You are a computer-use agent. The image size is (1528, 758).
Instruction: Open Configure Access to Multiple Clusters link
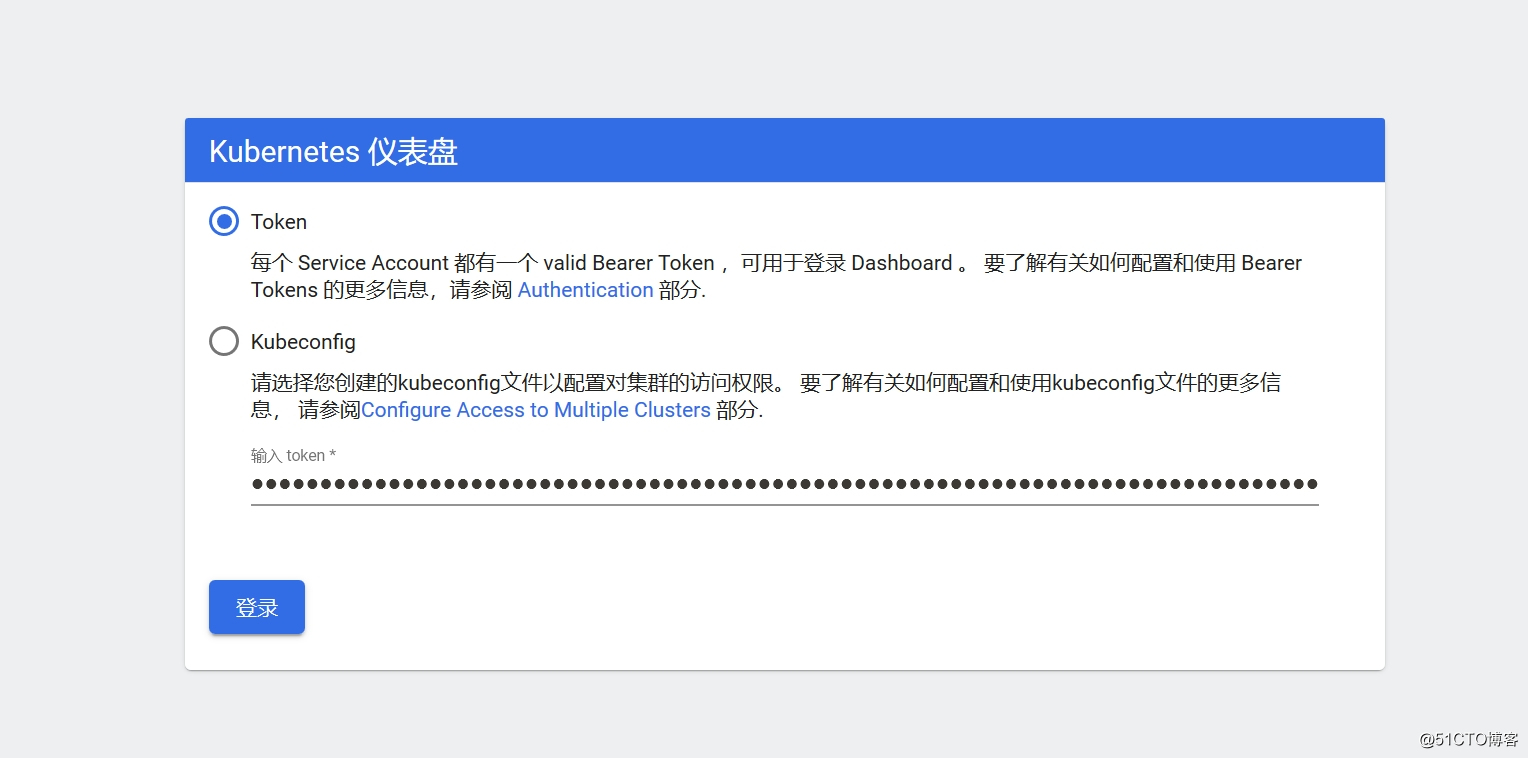(536, 410)
